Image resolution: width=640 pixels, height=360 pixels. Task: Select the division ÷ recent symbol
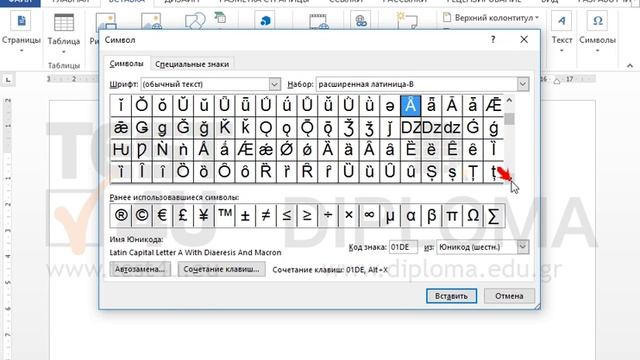[328, 216]
